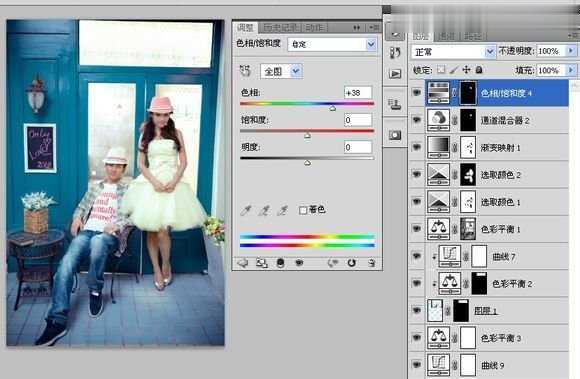
Task: Open the 自定 preset dropdown
Action: pyautogui.click(x=332, y=44)
